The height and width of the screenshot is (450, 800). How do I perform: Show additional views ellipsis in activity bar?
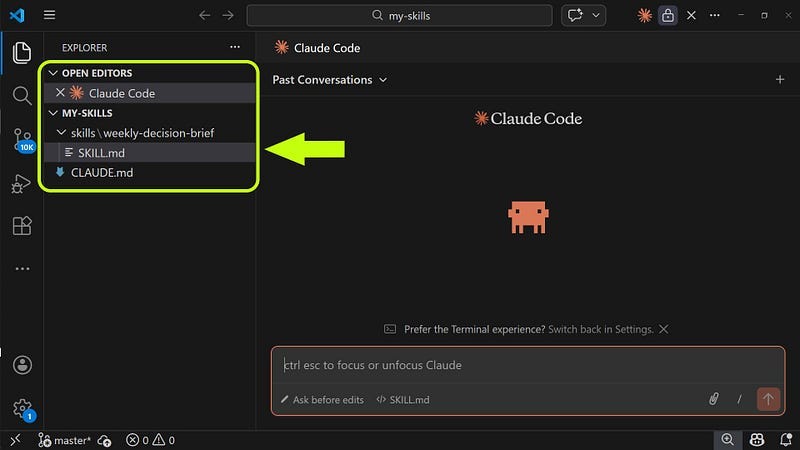tap(22, 268)
